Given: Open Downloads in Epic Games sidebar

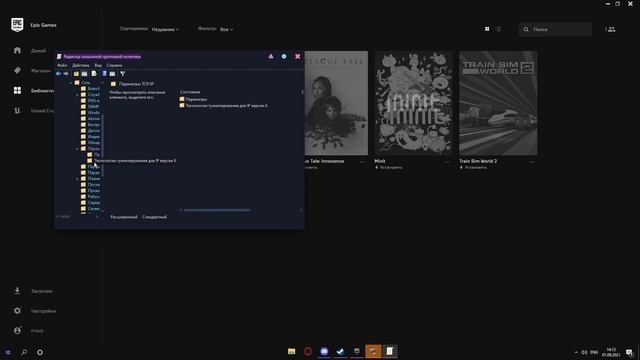Looking at the screenshot, I should pyautogui.click(x=33, y=291).
